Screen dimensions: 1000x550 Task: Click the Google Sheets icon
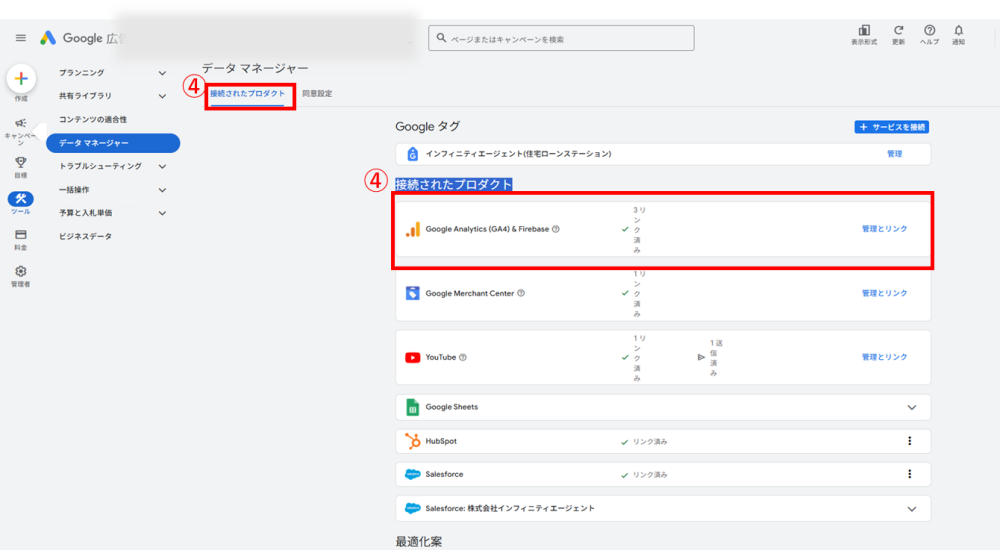coord(413,407)
